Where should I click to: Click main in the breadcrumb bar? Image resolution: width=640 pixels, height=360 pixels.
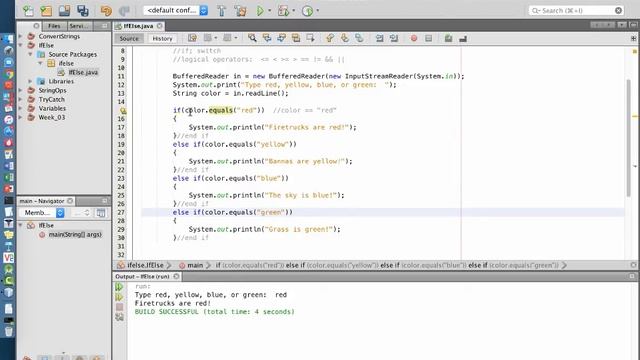click(195, 265)
